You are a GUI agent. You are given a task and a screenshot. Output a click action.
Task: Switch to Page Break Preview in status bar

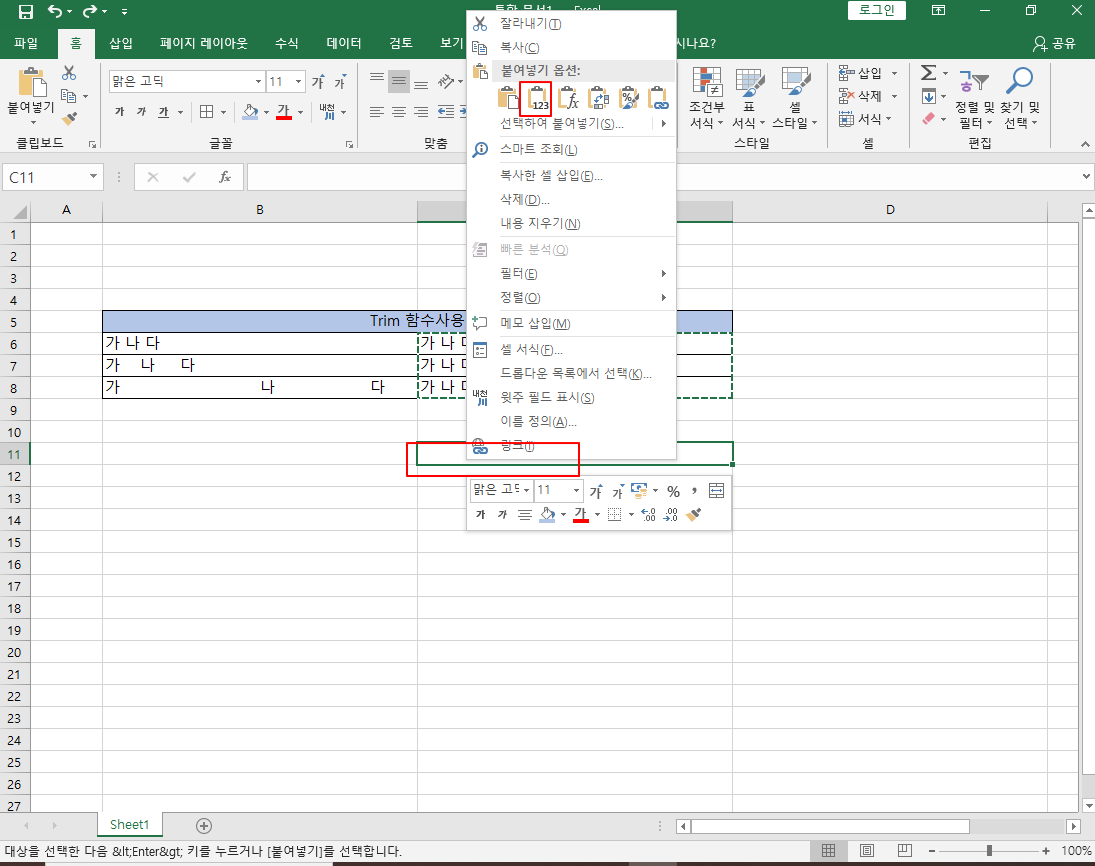tap(904, 851)
